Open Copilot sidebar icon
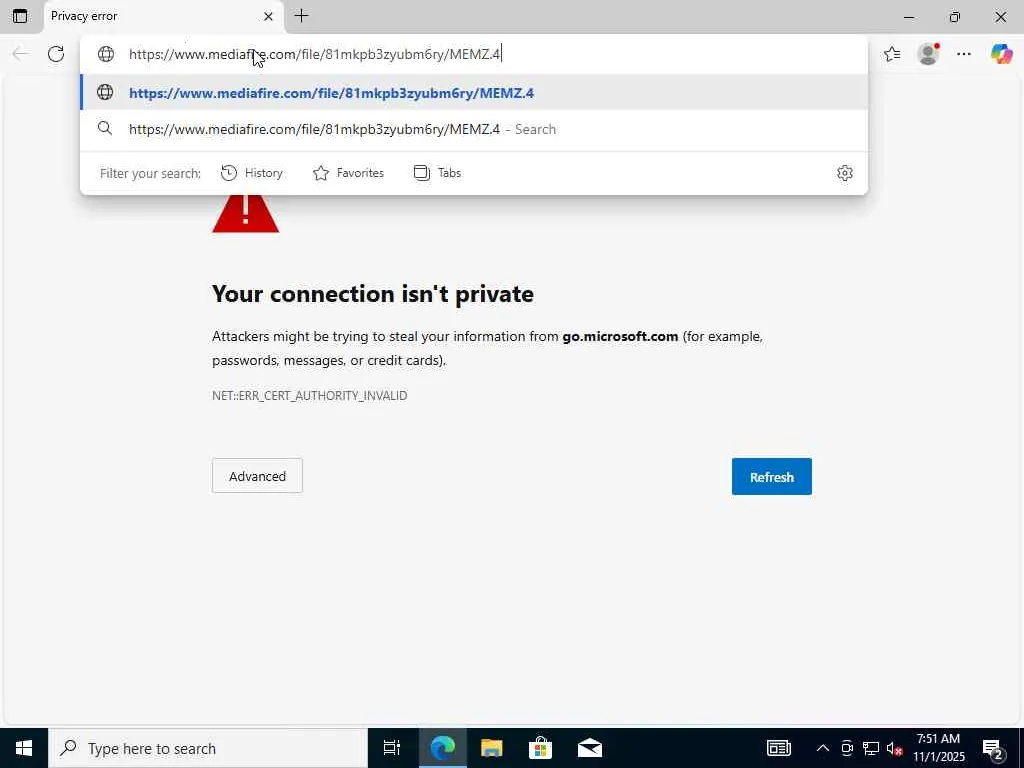This screenshot has width=1024, height=768. (1001, 54)
